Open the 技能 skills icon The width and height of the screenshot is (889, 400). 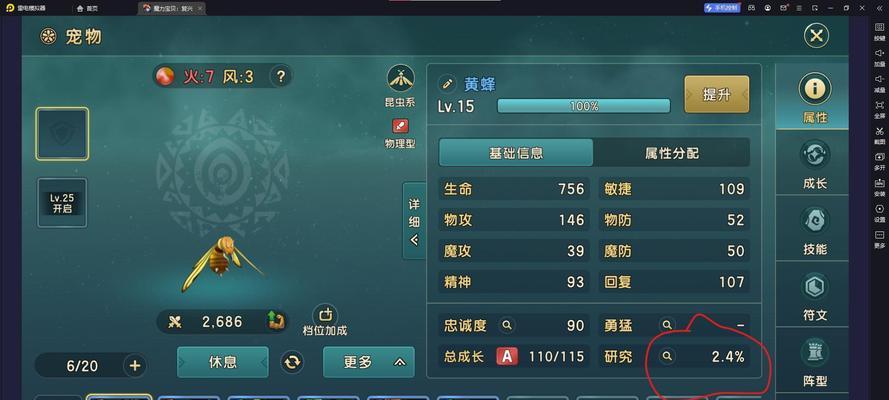coord(815,220)
